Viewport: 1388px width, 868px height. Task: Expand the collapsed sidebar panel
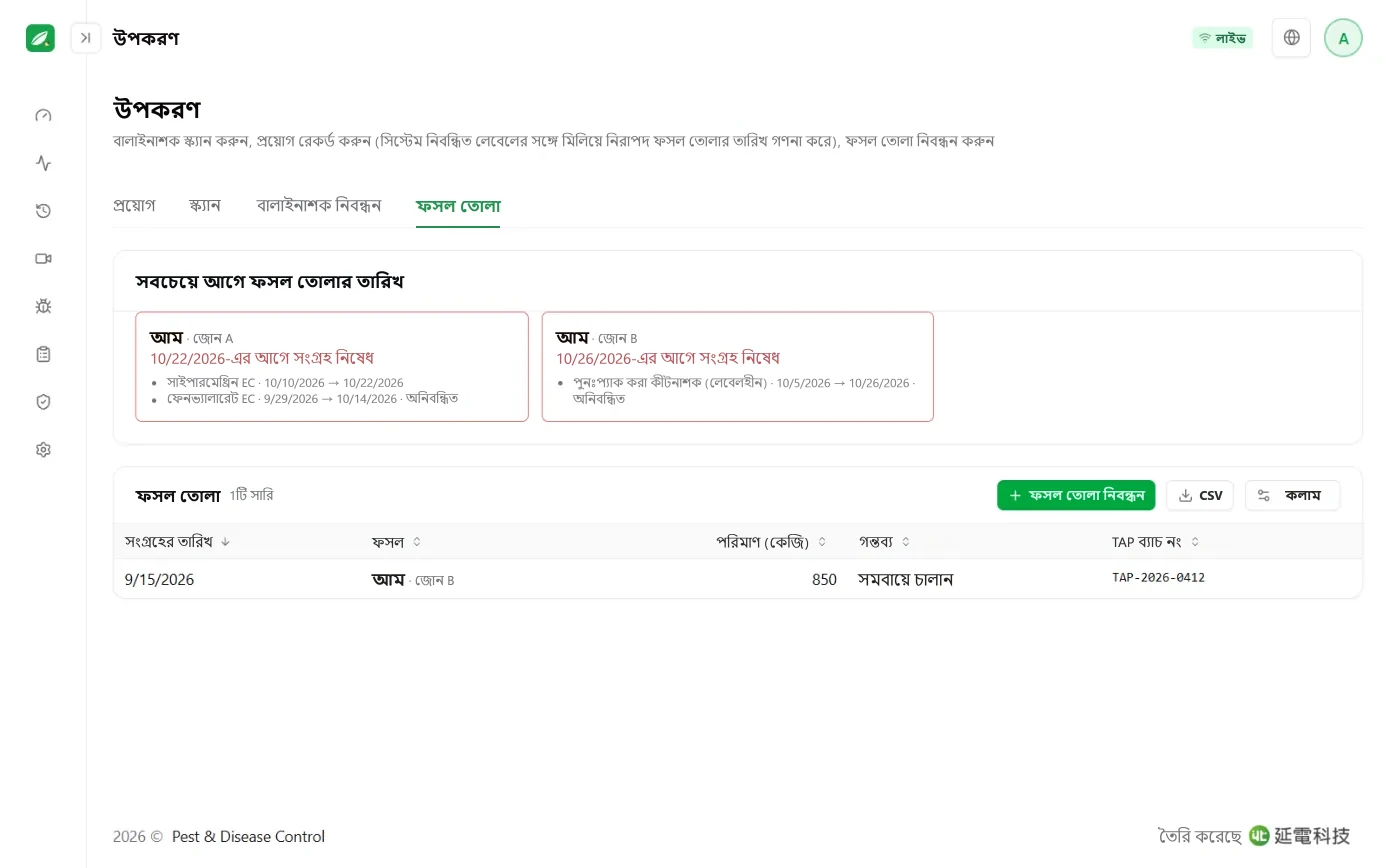pos(86,38)
